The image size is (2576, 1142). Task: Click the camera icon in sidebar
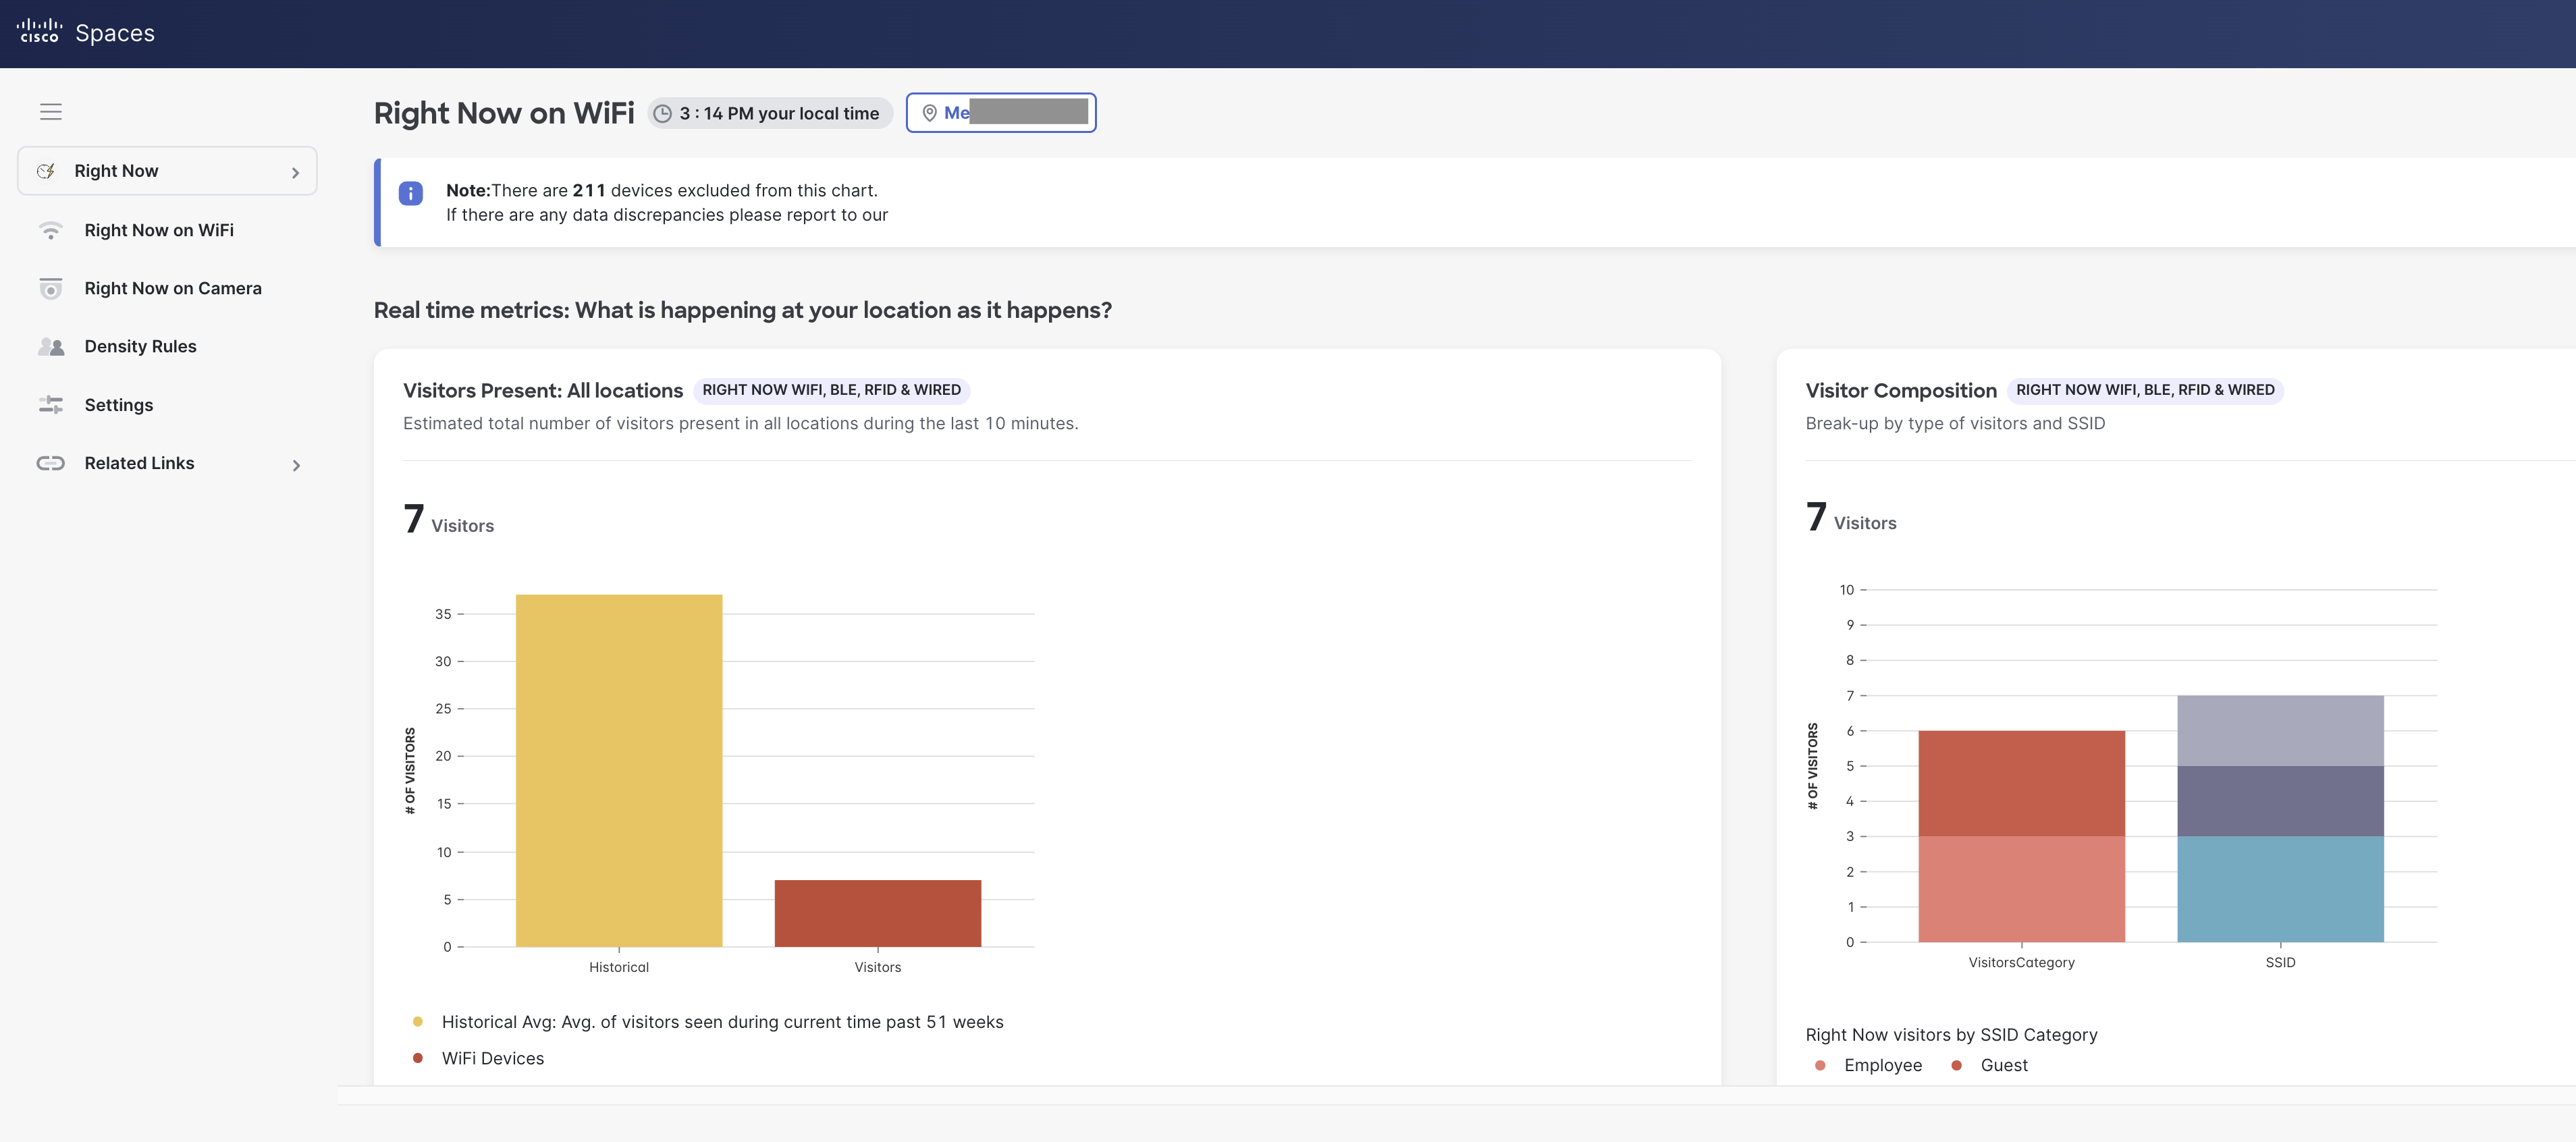click(x=50, y=289)
